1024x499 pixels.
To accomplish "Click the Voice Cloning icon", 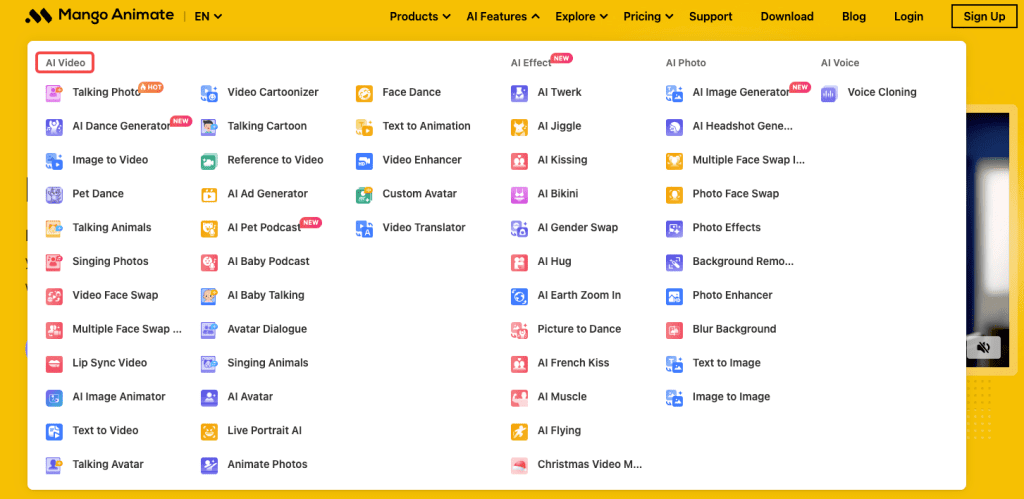I will (829, 93).
